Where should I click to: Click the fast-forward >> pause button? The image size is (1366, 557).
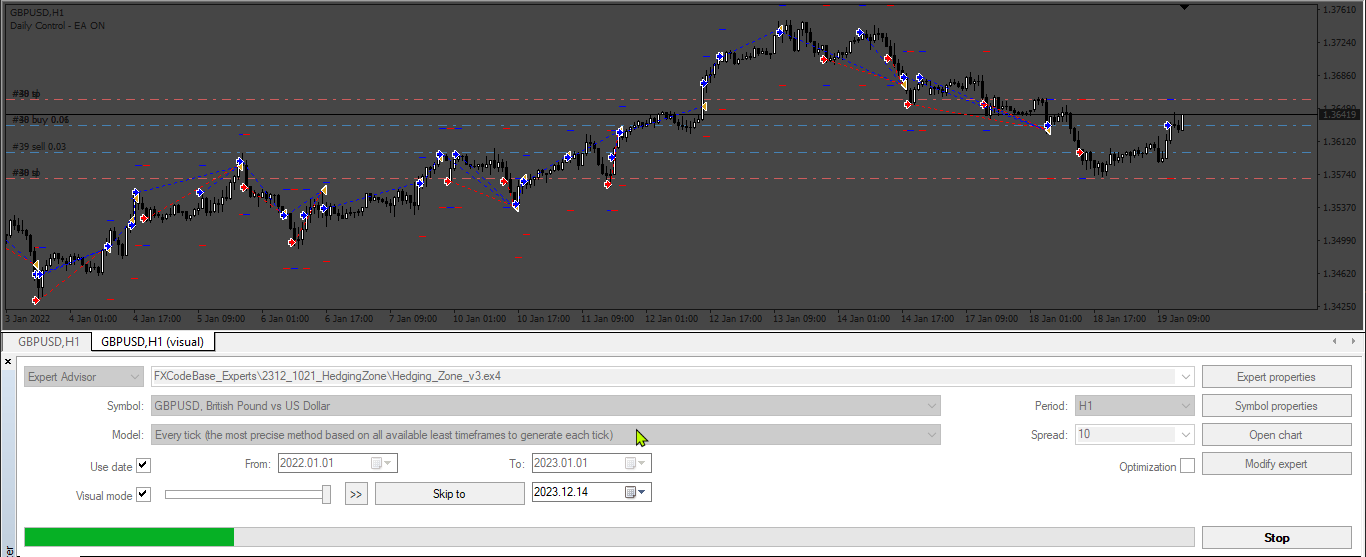tap(357, 493)
